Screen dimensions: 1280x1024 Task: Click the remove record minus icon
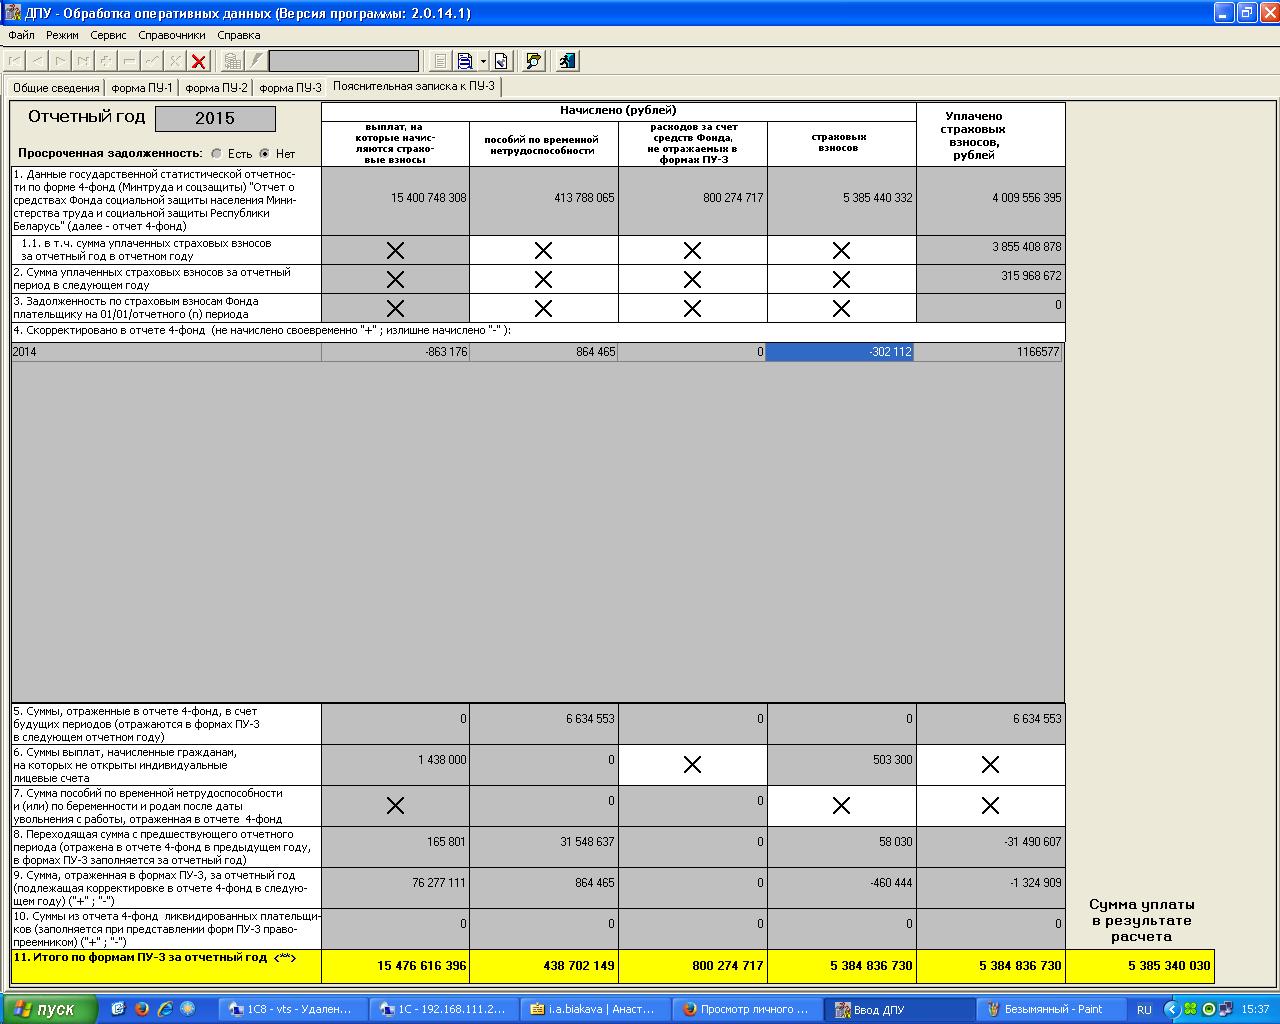(129, 61)
